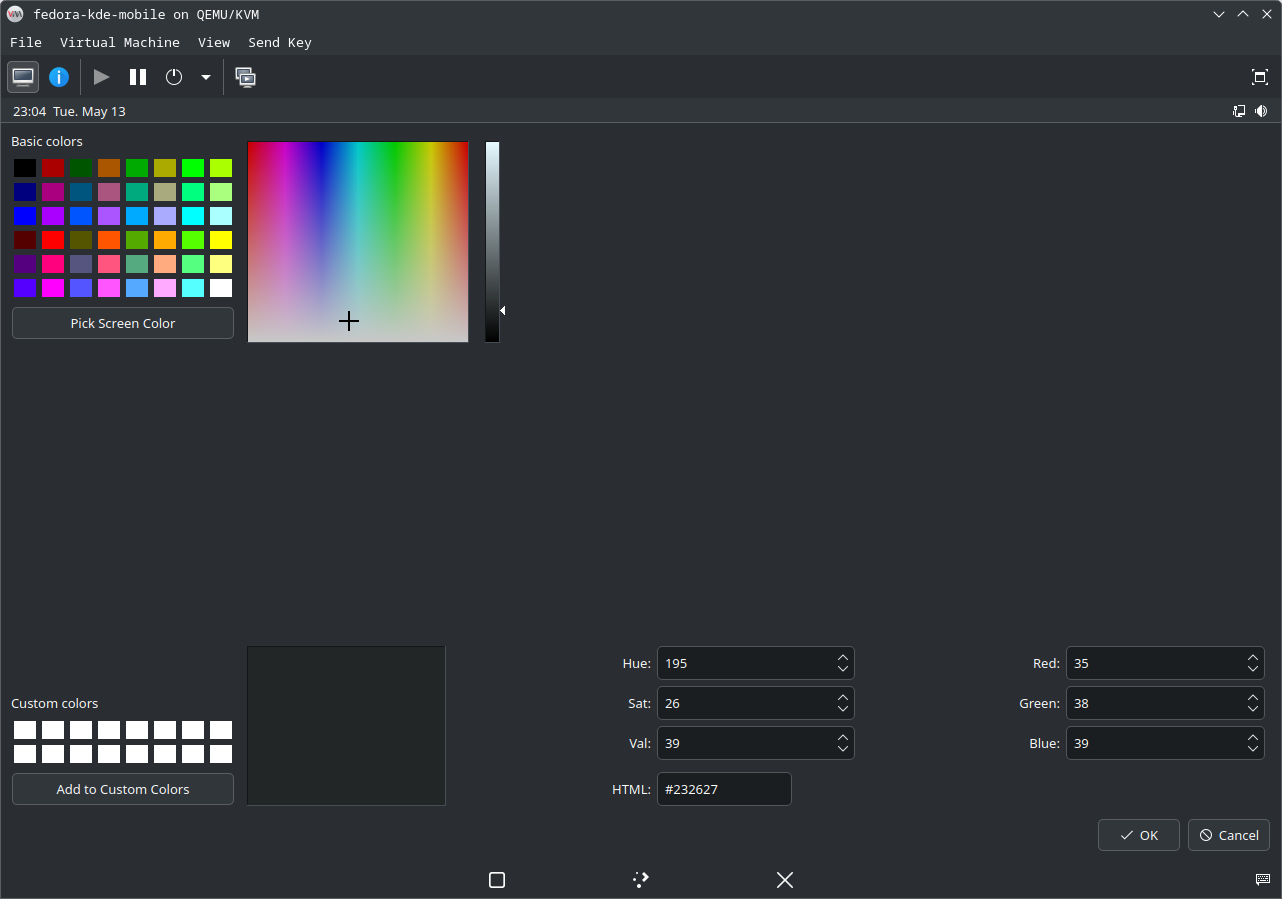The height and width of the screenshot is (899, 1282).
Task: Click Add to Custom Colors button
Action: coord(123,789)
